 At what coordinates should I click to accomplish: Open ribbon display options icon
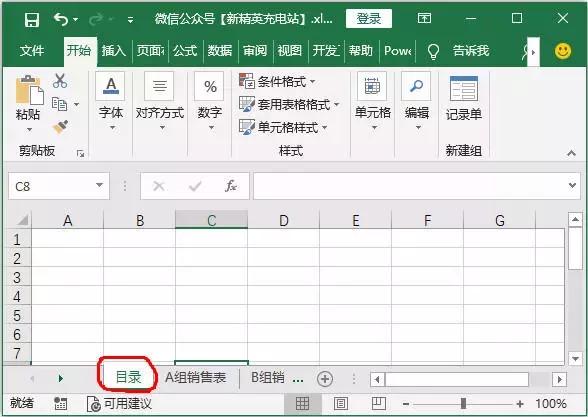pyautogui.click(x=424, y=18)
